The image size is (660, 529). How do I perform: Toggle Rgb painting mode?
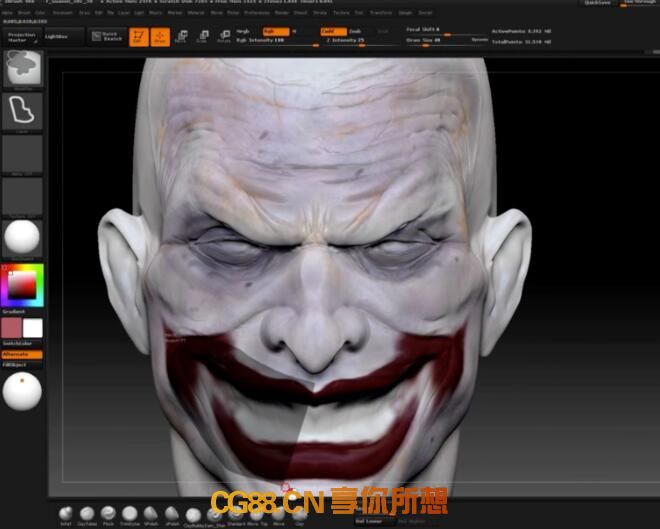276,32
